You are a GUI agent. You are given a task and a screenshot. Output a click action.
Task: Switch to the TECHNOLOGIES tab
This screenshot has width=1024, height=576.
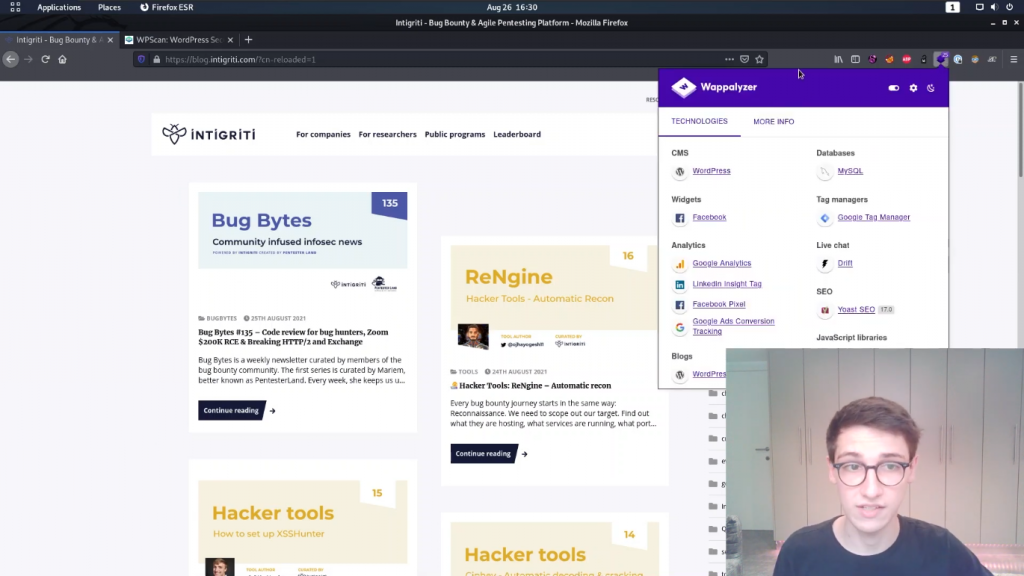pyautogui.click(x=699, y=121)
